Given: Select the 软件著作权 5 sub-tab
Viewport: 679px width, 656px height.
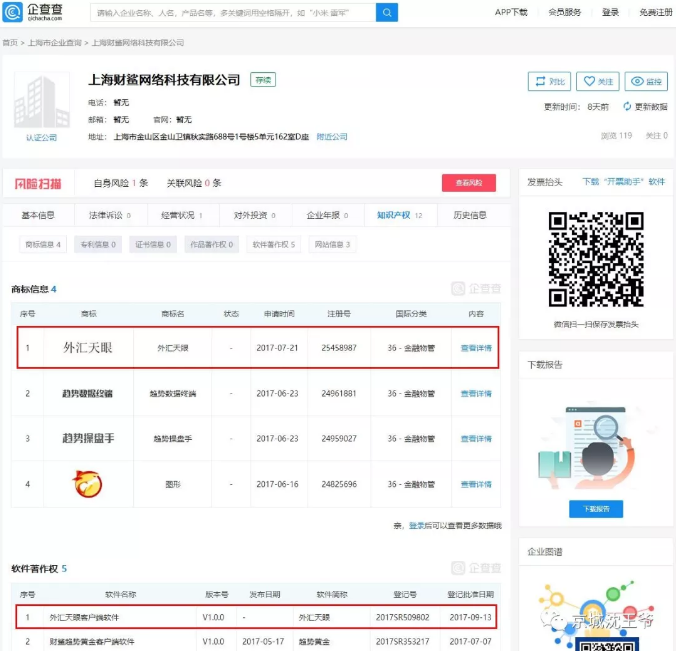Looking at the screenshot, I should 275,245.
